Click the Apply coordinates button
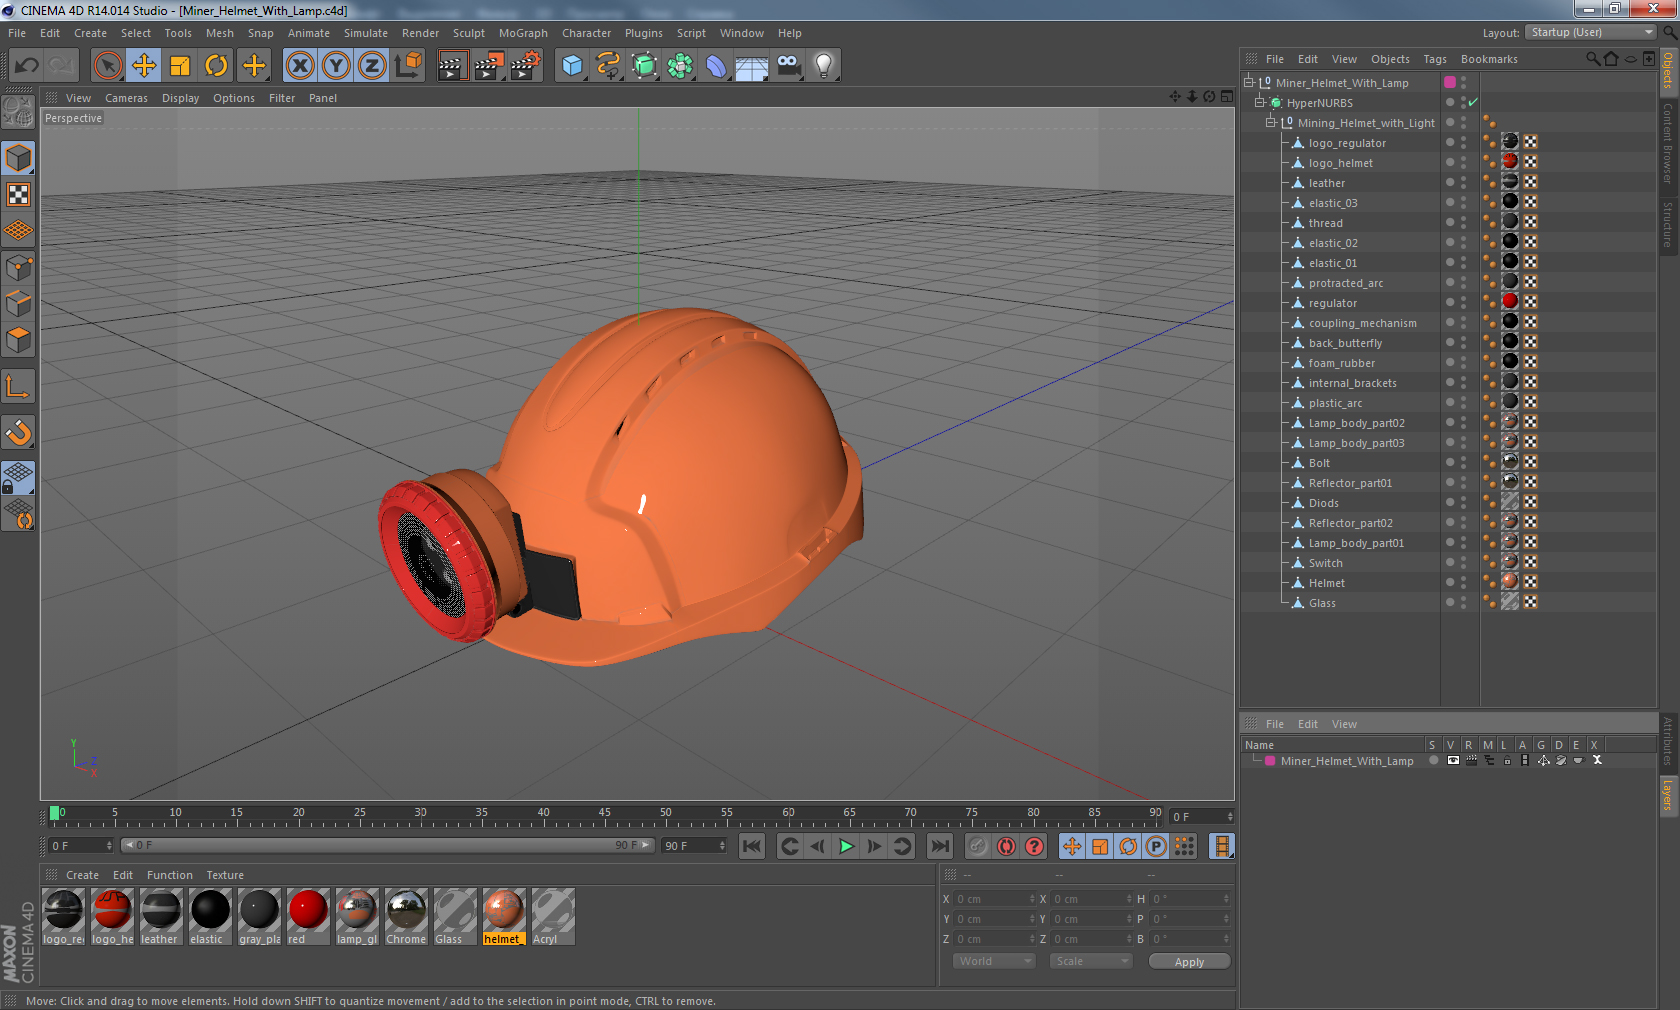 [x=1189, y=961]
